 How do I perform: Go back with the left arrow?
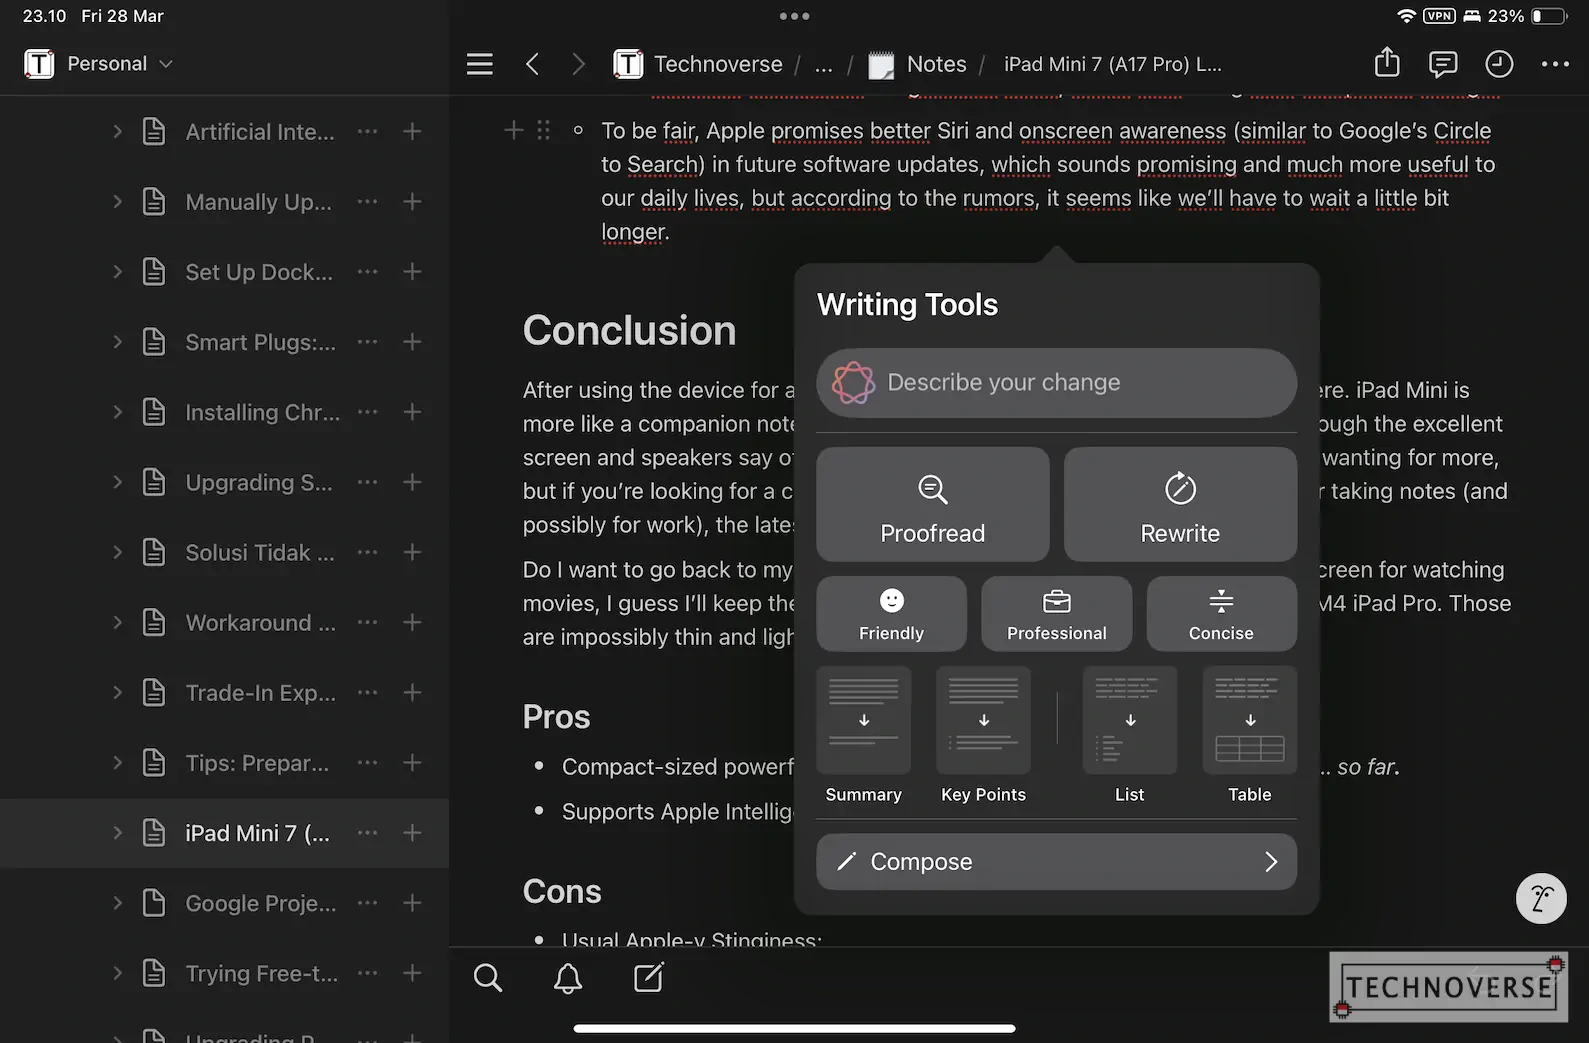(532, 64)
